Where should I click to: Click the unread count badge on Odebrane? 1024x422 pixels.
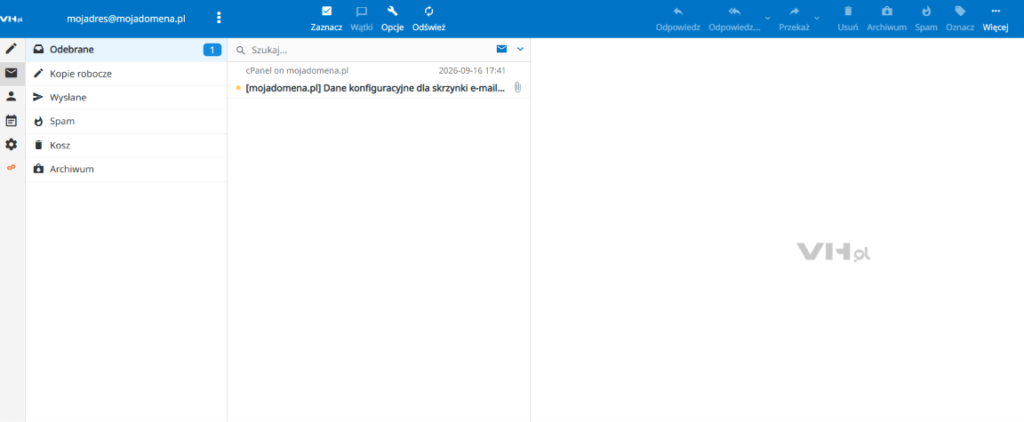(x=212, y=50)
